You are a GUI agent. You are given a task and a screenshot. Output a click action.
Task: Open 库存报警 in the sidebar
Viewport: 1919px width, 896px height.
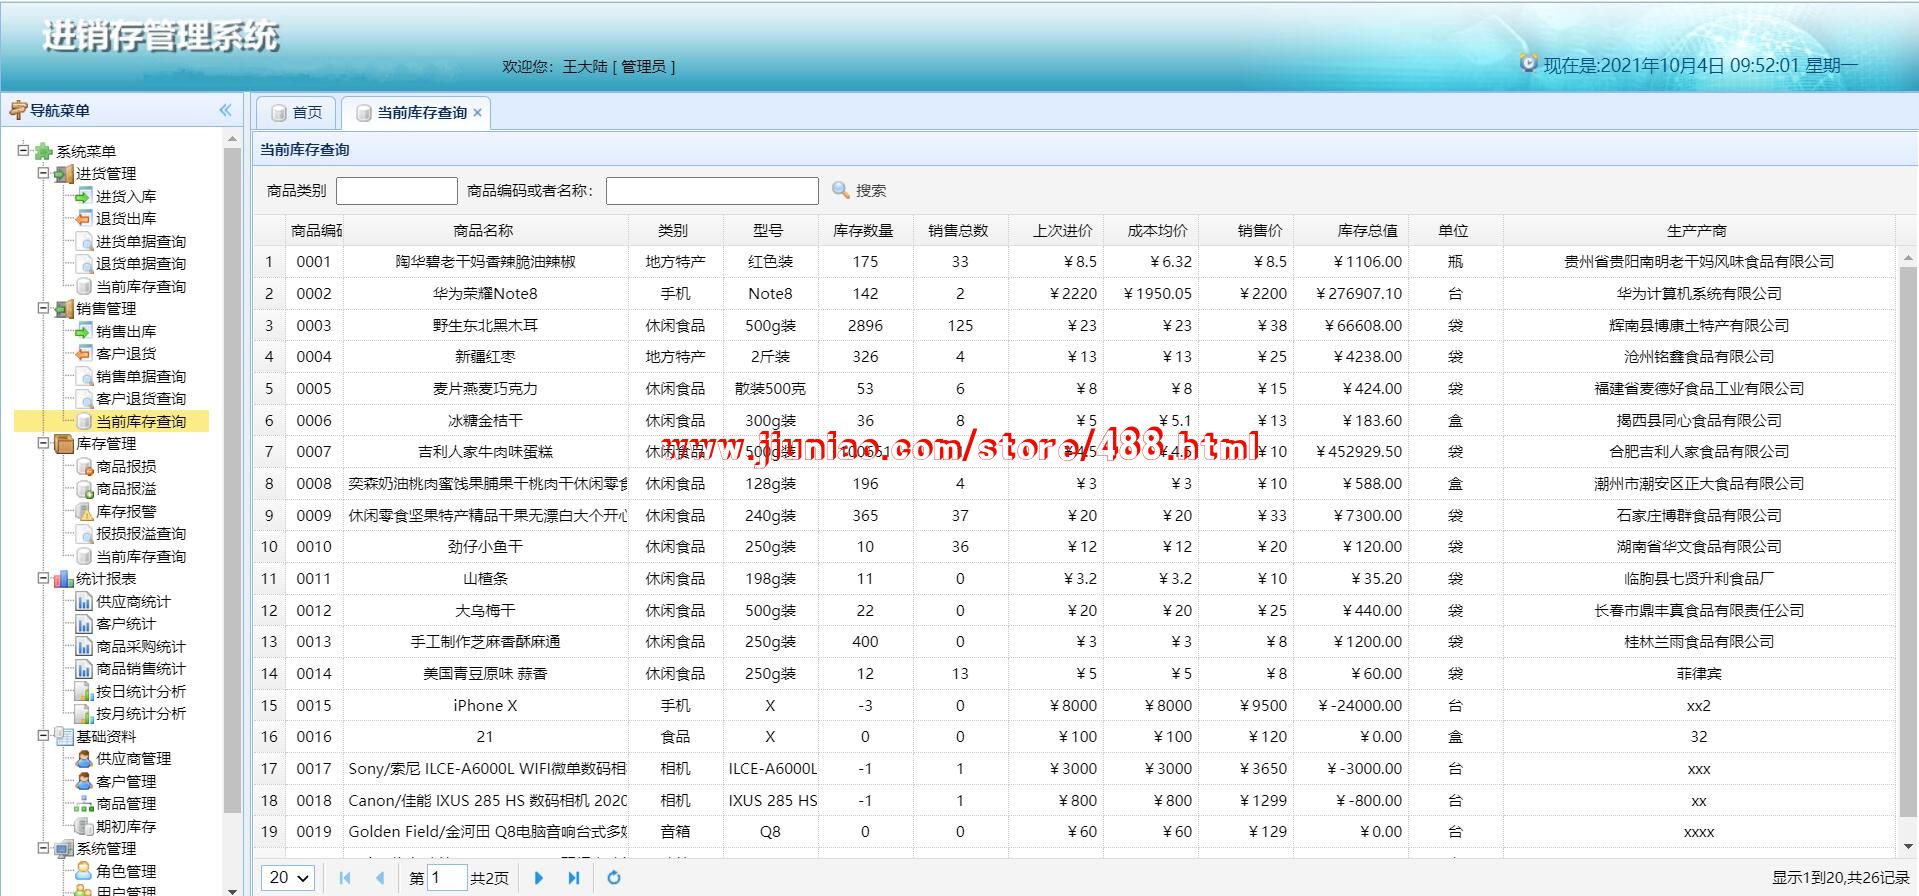(x=125, y=511)
